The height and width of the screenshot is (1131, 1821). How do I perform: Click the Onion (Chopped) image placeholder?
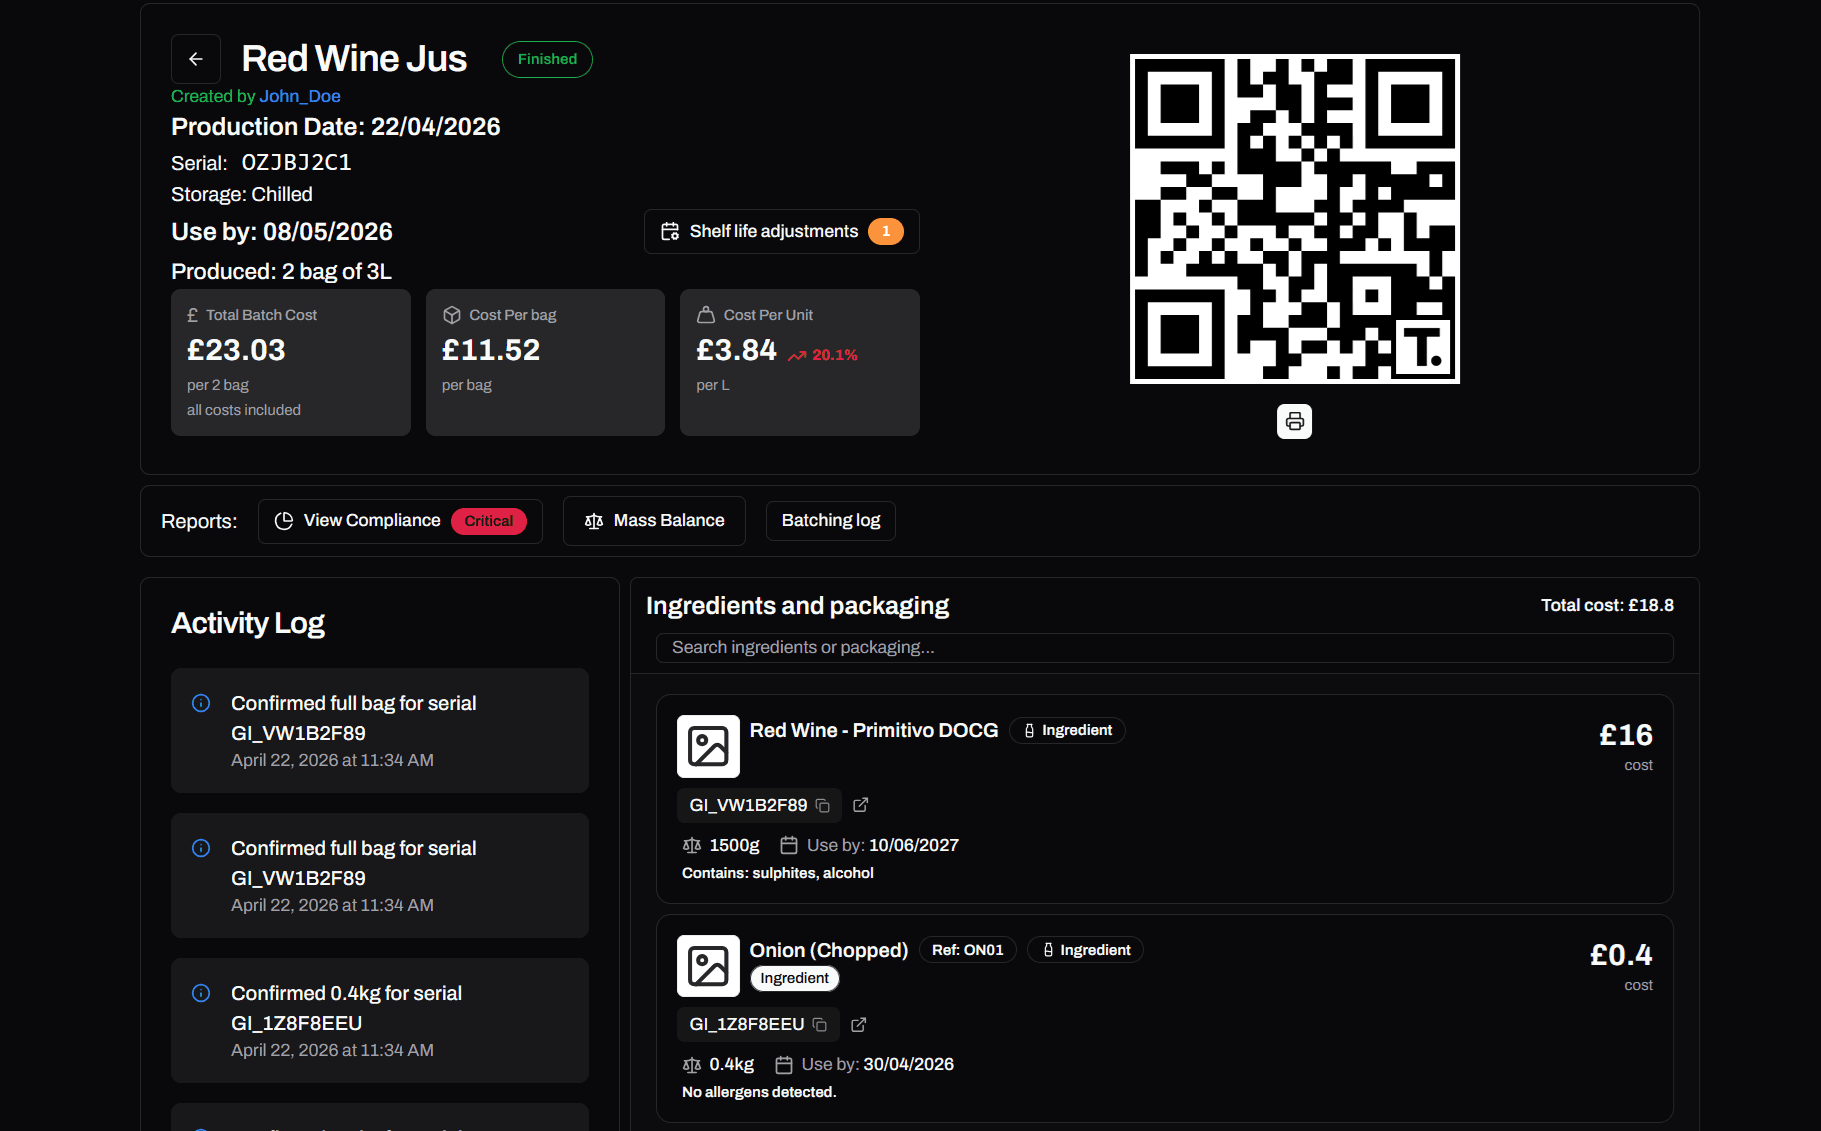tap(708, 966)
